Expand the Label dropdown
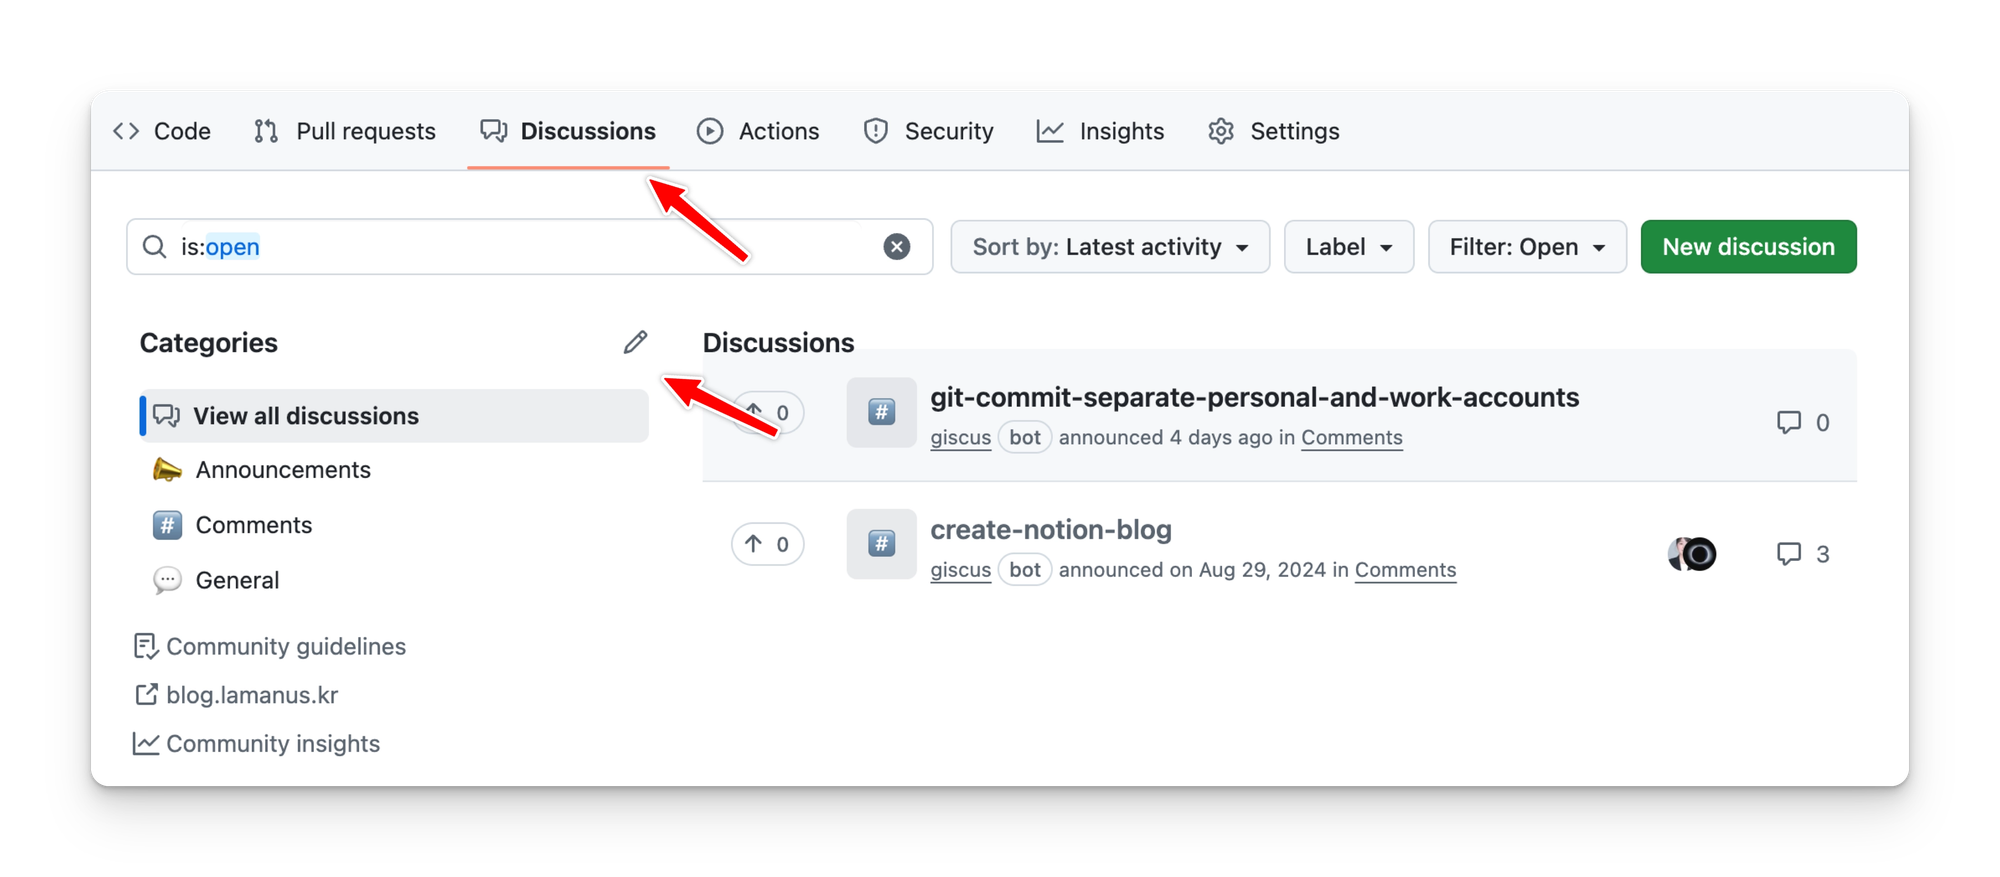This screenshot has width=2000, height=877. click(x=1348, y=247)
